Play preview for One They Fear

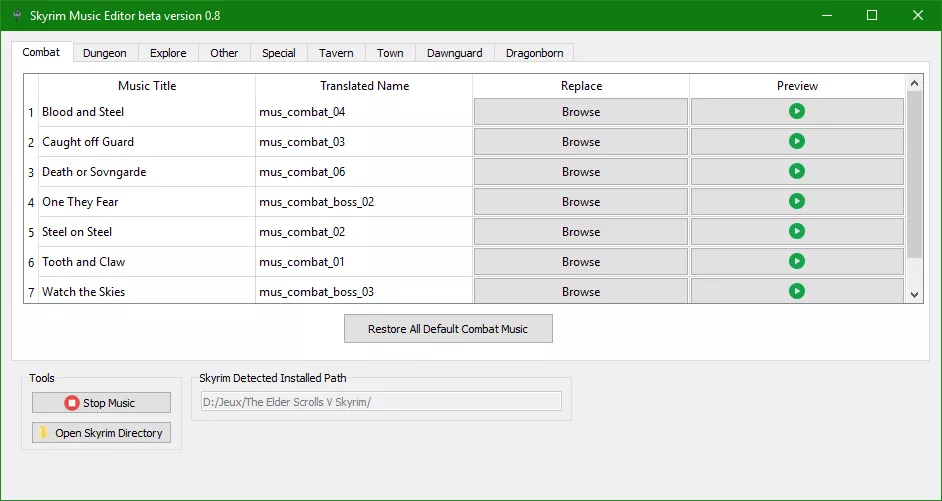797,202
